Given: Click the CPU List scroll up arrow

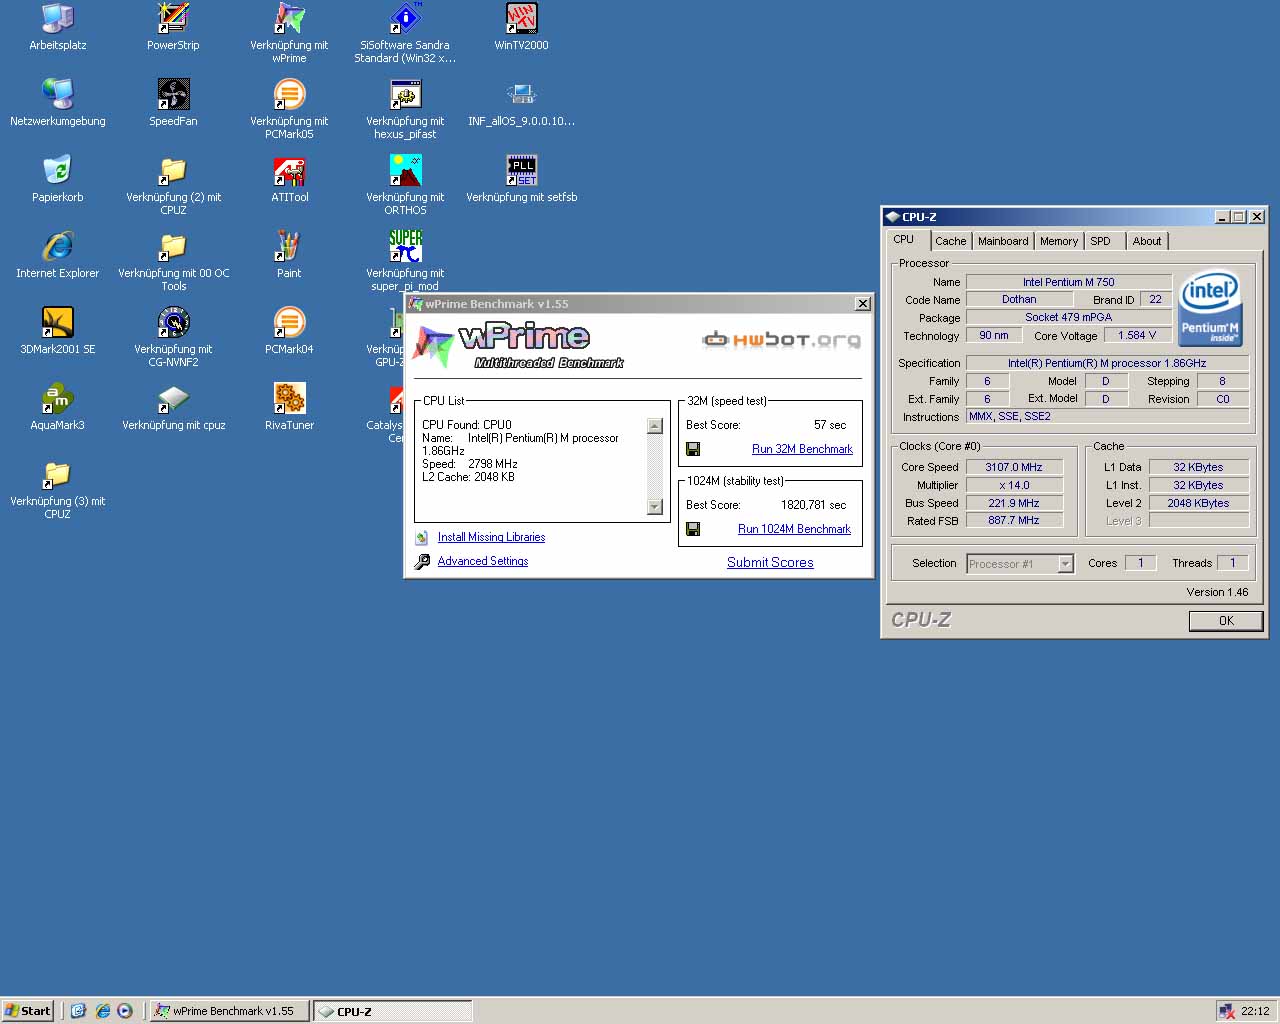Looking at the screenshot, I should [655, 425].
